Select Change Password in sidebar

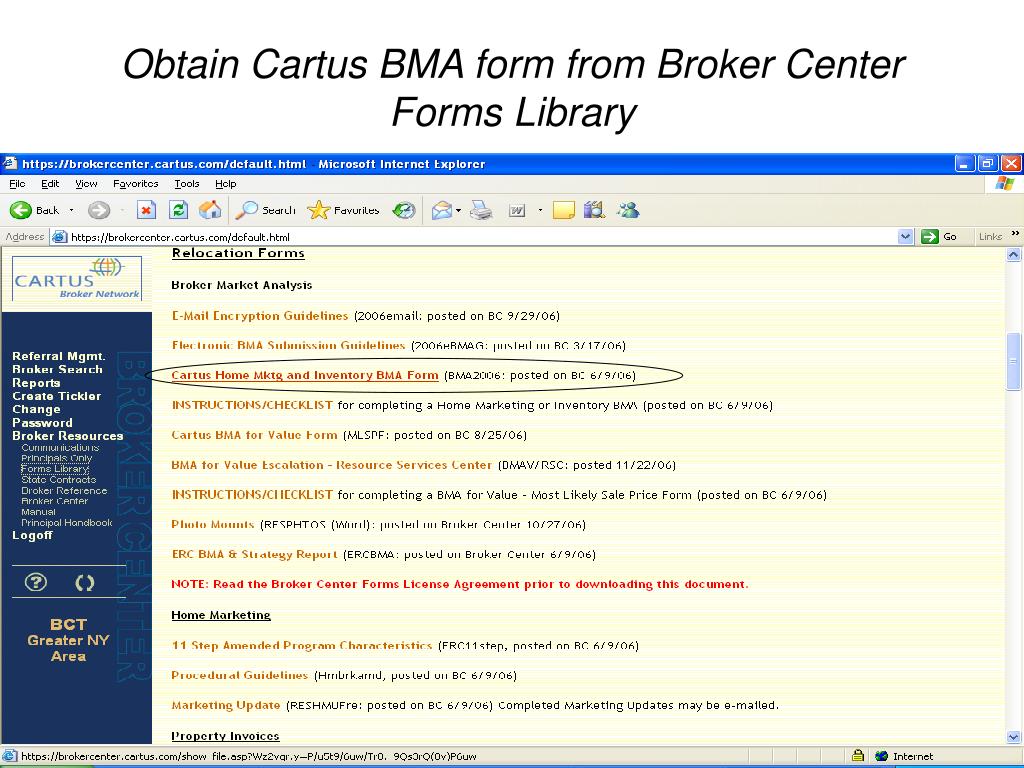click(42, 416)
